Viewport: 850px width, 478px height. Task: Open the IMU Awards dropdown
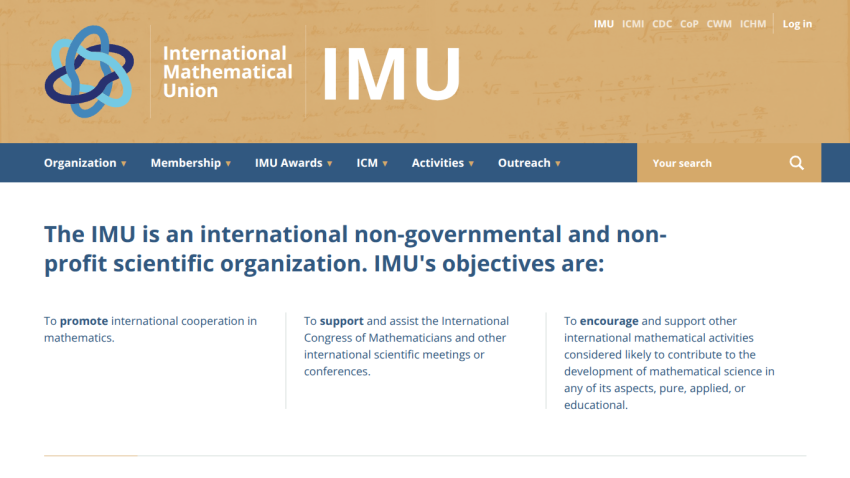pos(294,163)
